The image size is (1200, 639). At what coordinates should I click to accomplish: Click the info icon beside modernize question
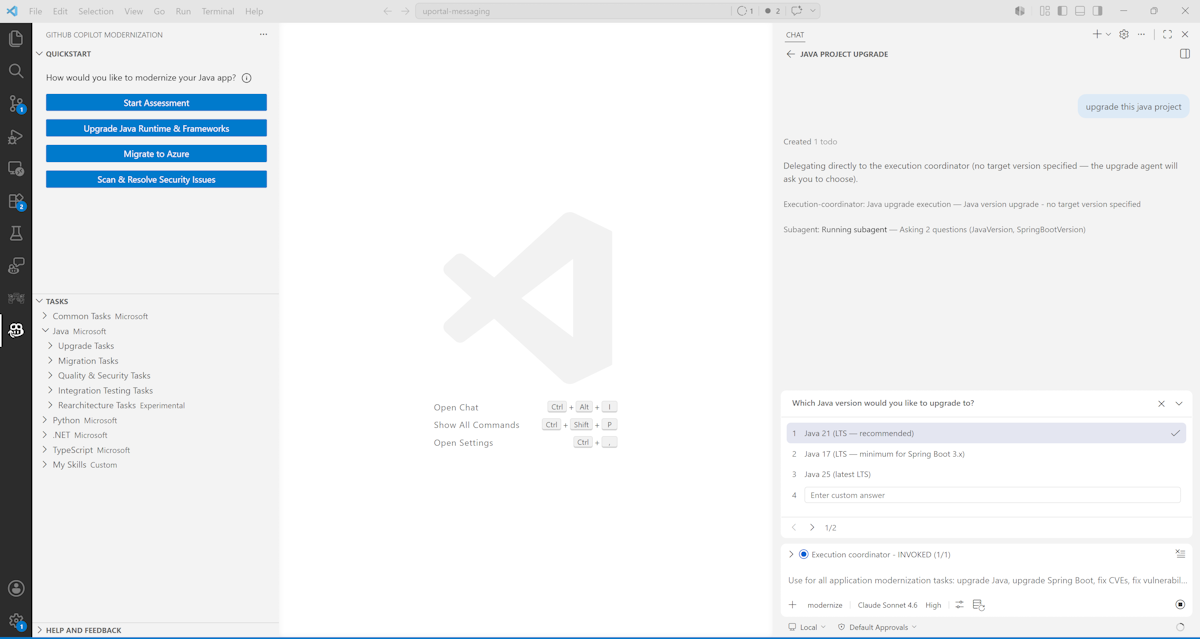(246, 78)
